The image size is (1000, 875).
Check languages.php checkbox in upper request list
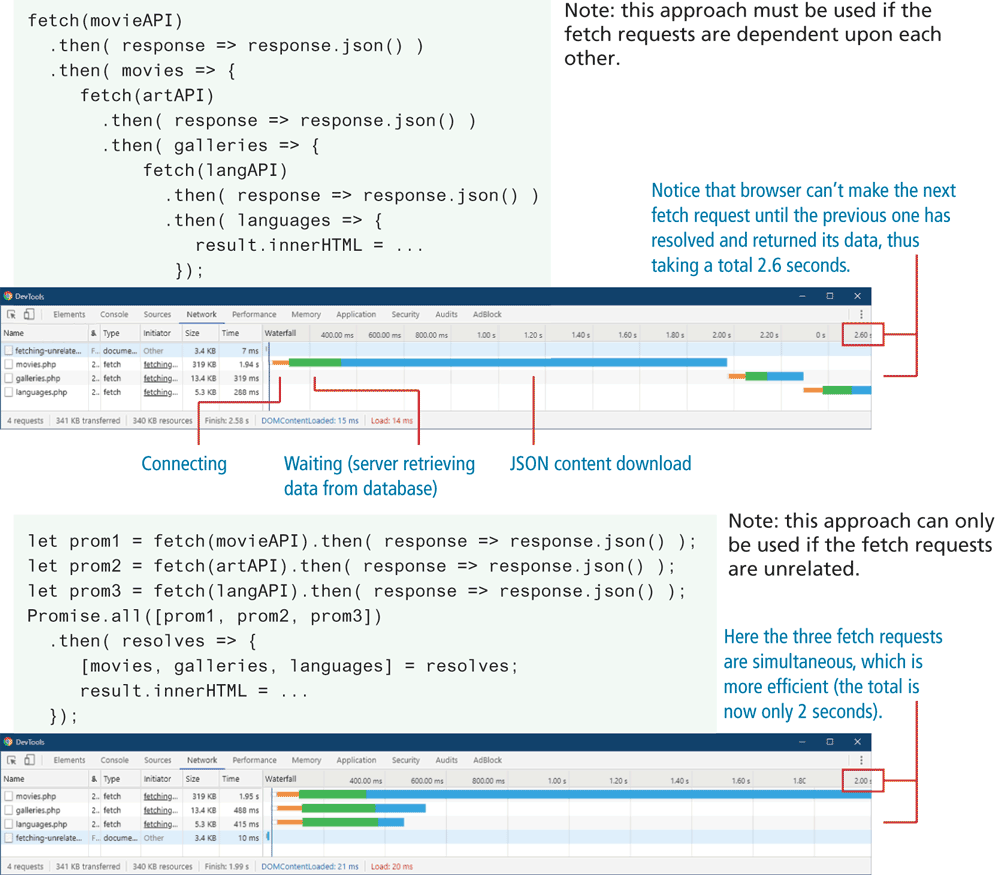coord(9,392)
